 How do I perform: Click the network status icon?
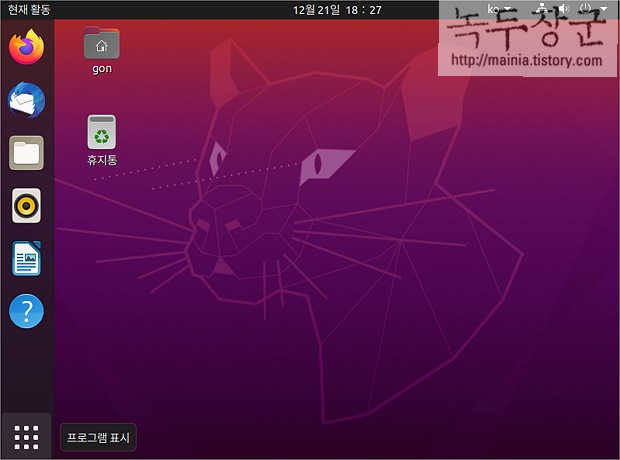click(541, 9)
